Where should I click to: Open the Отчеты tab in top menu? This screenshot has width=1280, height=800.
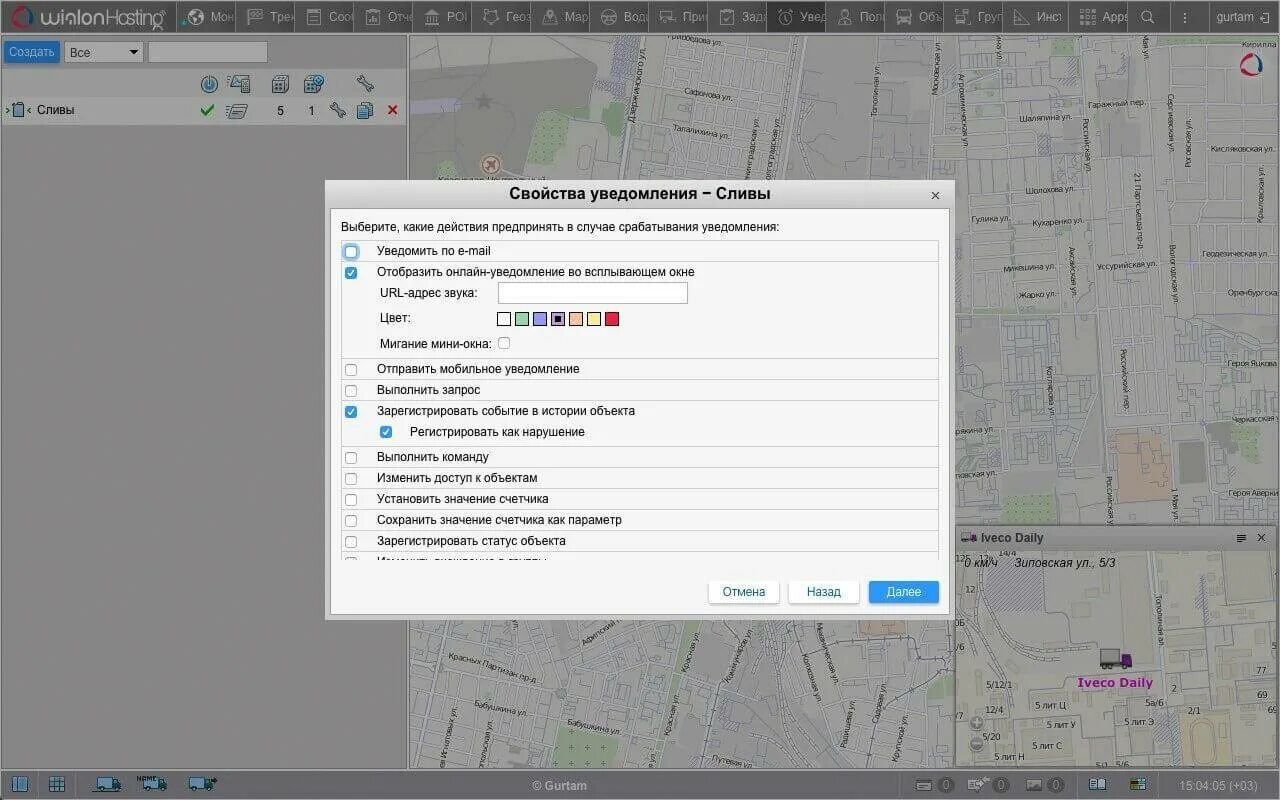[x=385, y=17]
